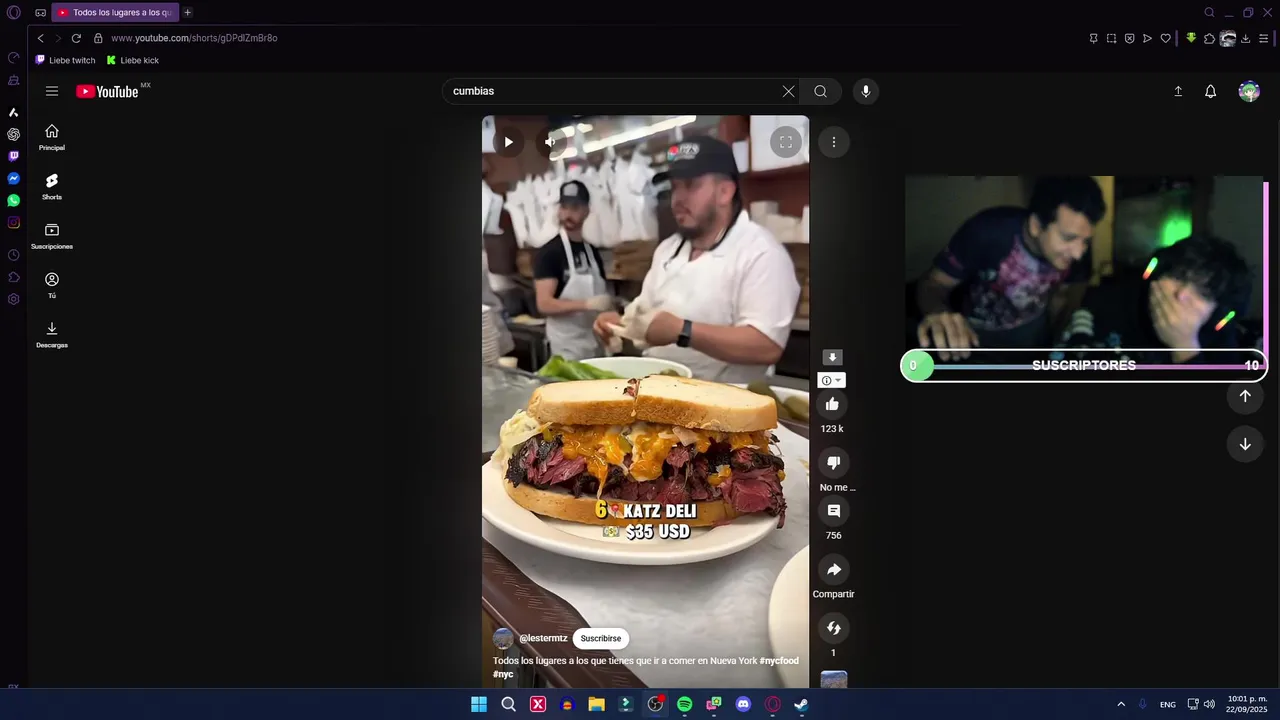Click the Suscriptores progress bar overlay
1280x720 pixels.
[x=1084, y=366]
